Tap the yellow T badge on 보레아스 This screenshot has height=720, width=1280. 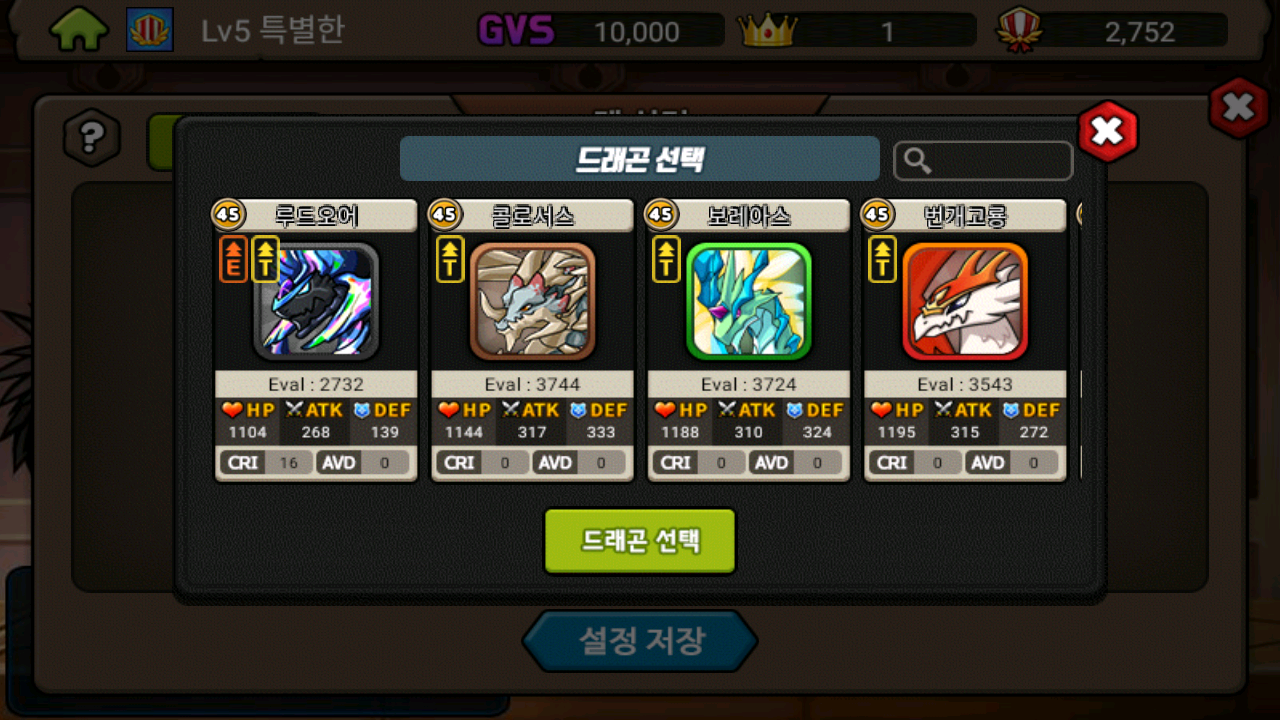point(666,260)
